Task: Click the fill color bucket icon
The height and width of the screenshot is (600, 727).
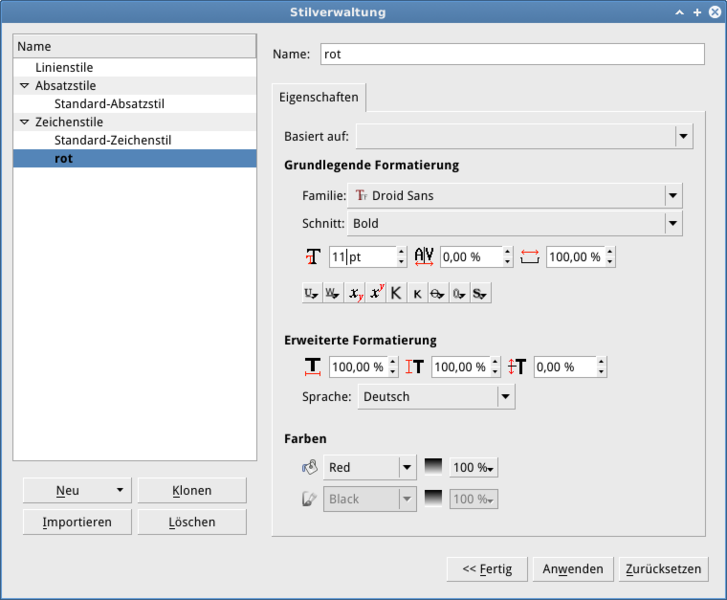Action: click(309, 467)
